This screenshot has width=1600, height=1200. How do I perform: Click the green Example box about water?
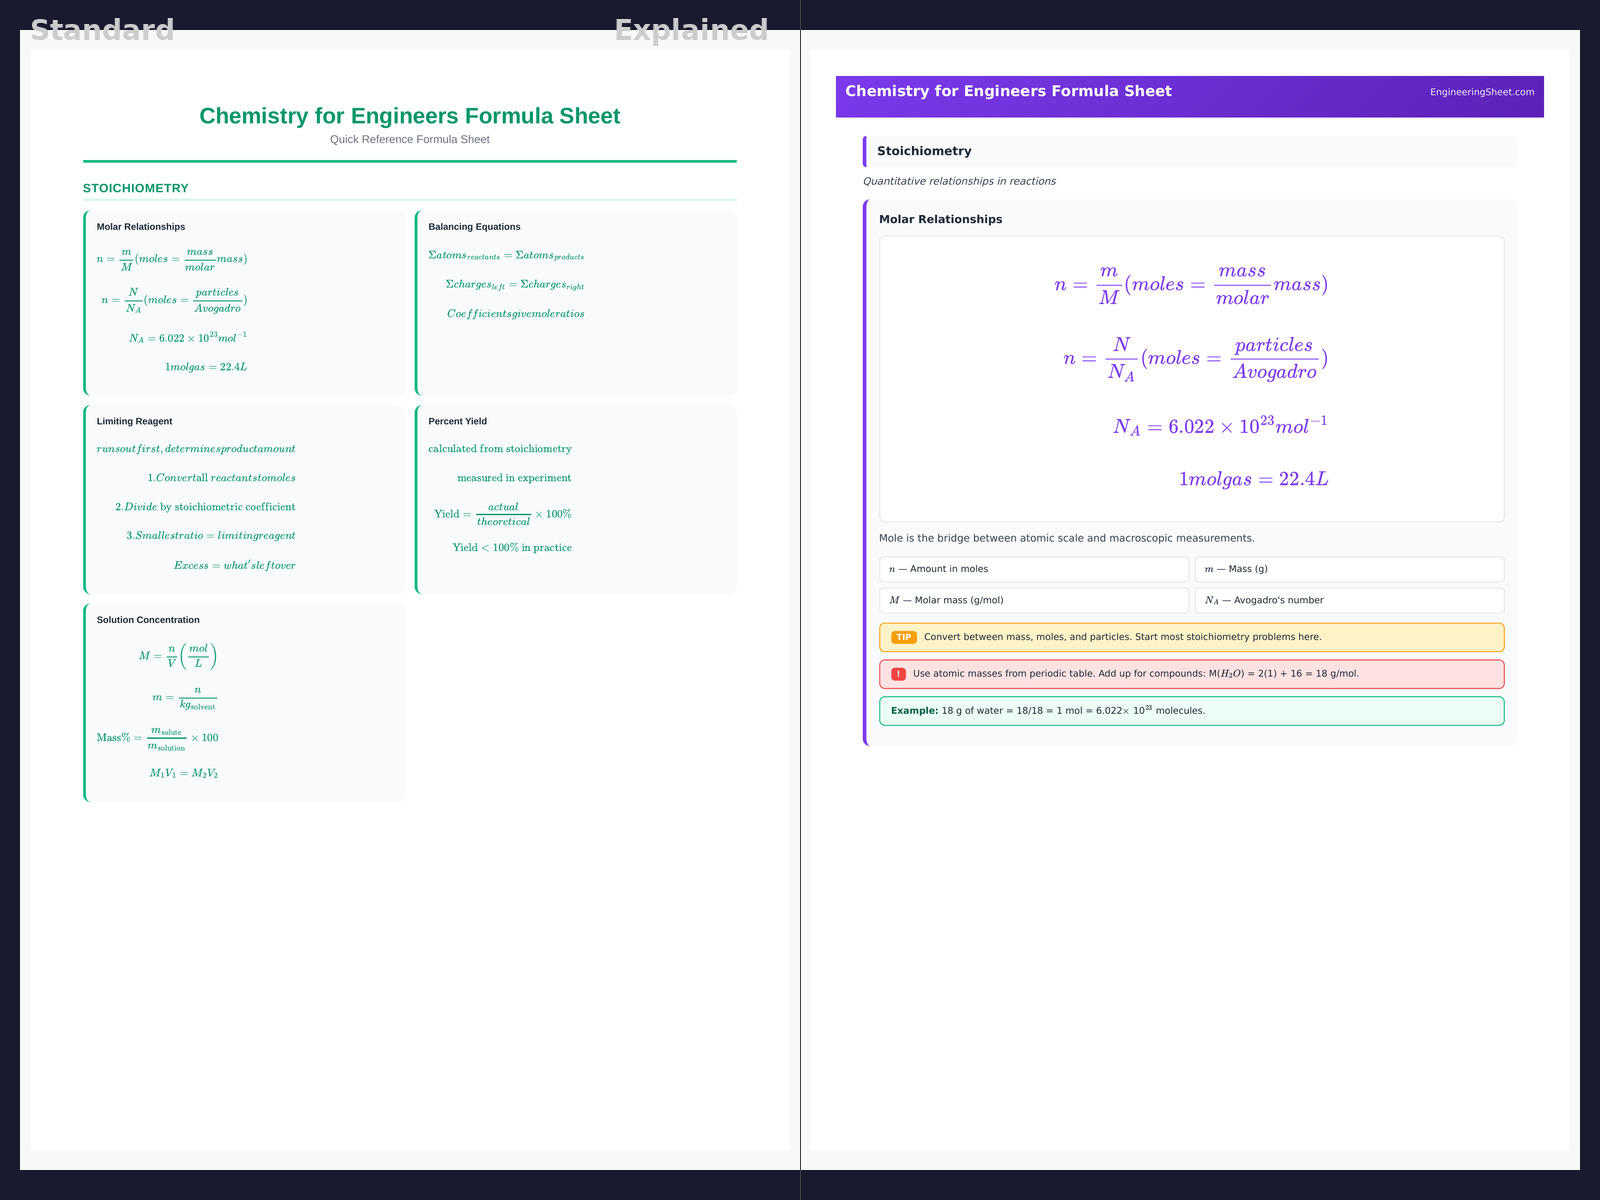1190,711
